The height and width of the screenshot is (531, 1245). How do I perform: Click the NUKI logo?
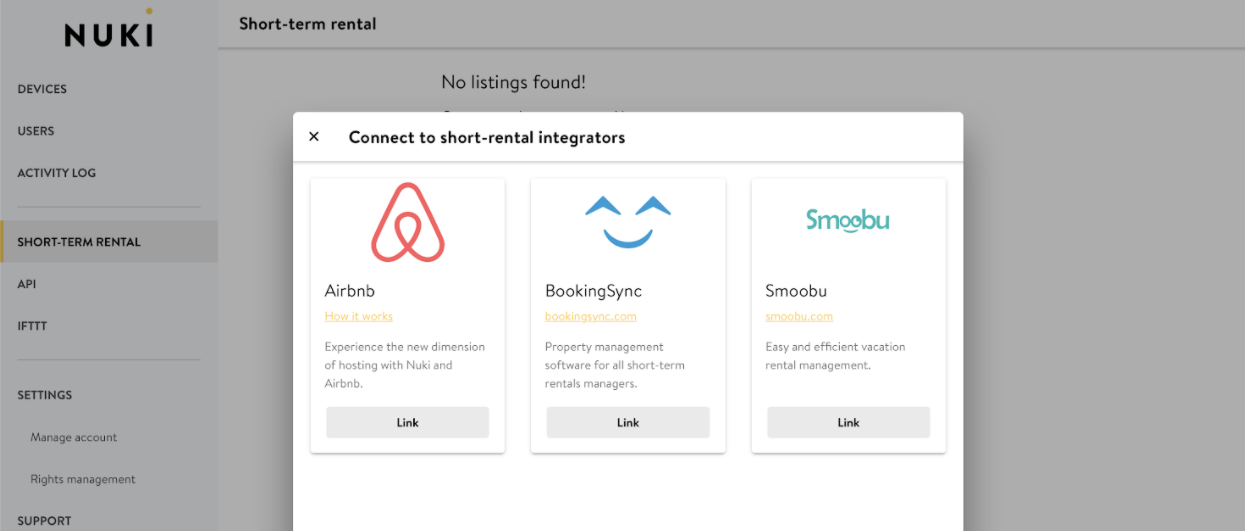[x=108, y=33]
